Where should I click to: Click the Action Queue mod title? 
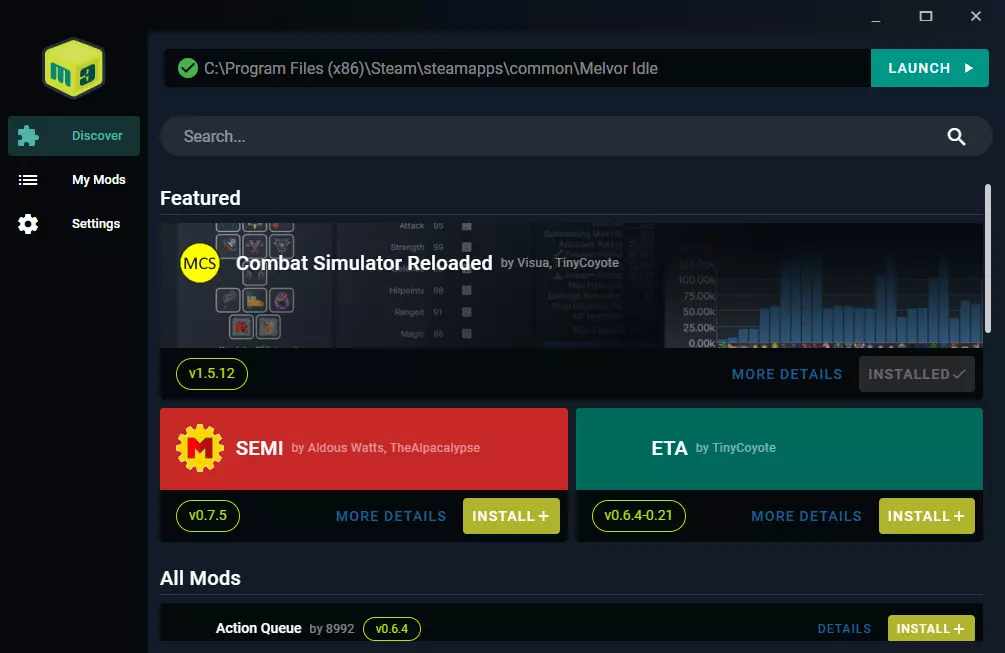(x=258, y=629)
